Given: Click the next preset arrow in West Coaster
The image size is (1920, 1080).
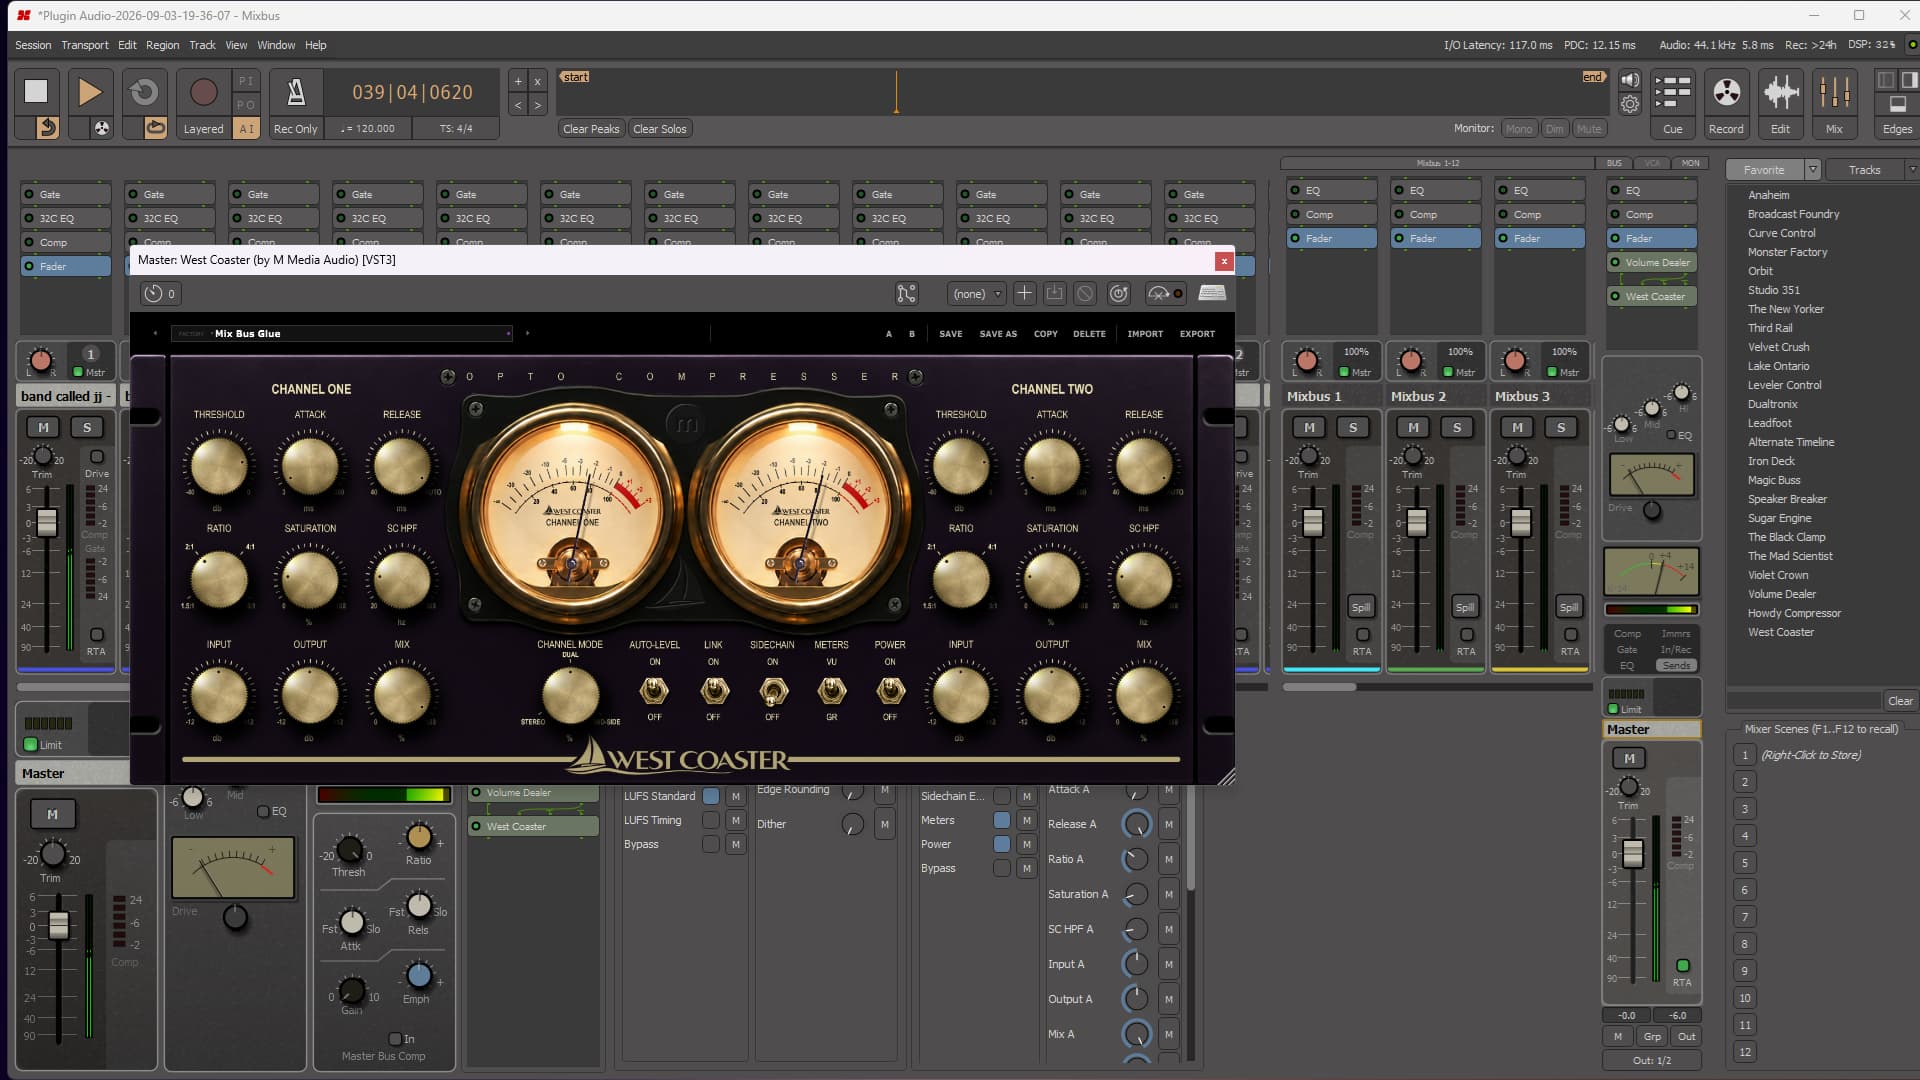Looking at the screenshot, I should pos(527,334).
